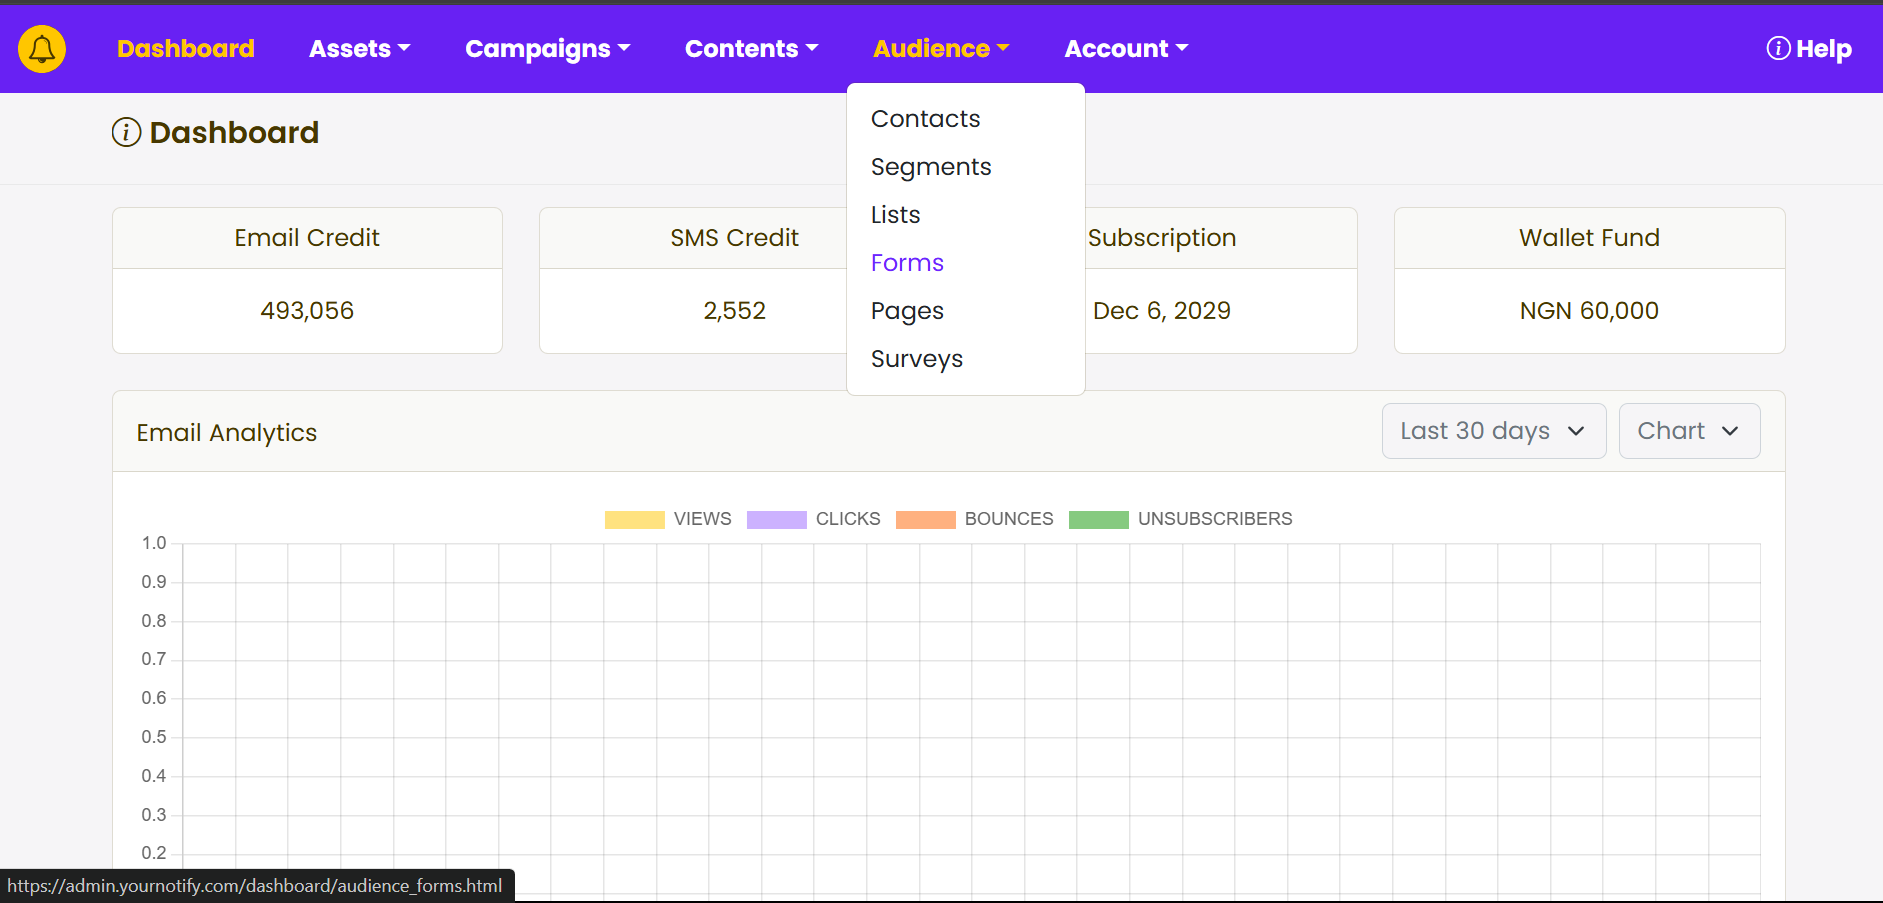Go to Dashboard in the top navigation
This screenshot has height=903, width=1883.
(186, 49)
